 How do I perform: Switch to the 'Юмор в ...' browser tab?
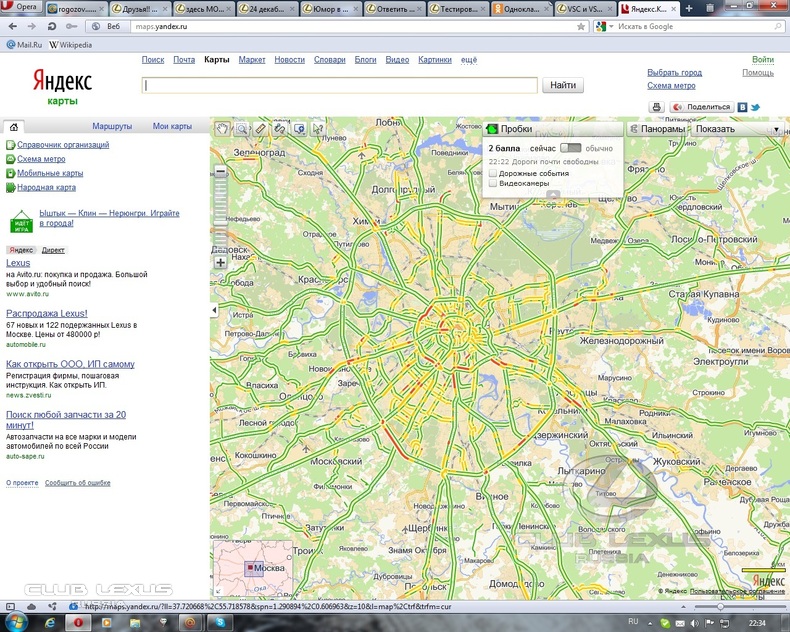(331, 9)
